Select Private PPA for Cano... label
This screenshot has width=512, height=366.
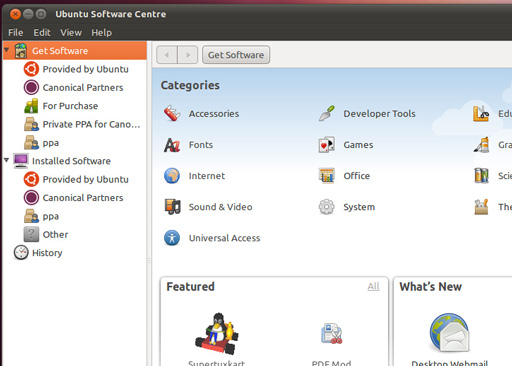tap(91, 124)
